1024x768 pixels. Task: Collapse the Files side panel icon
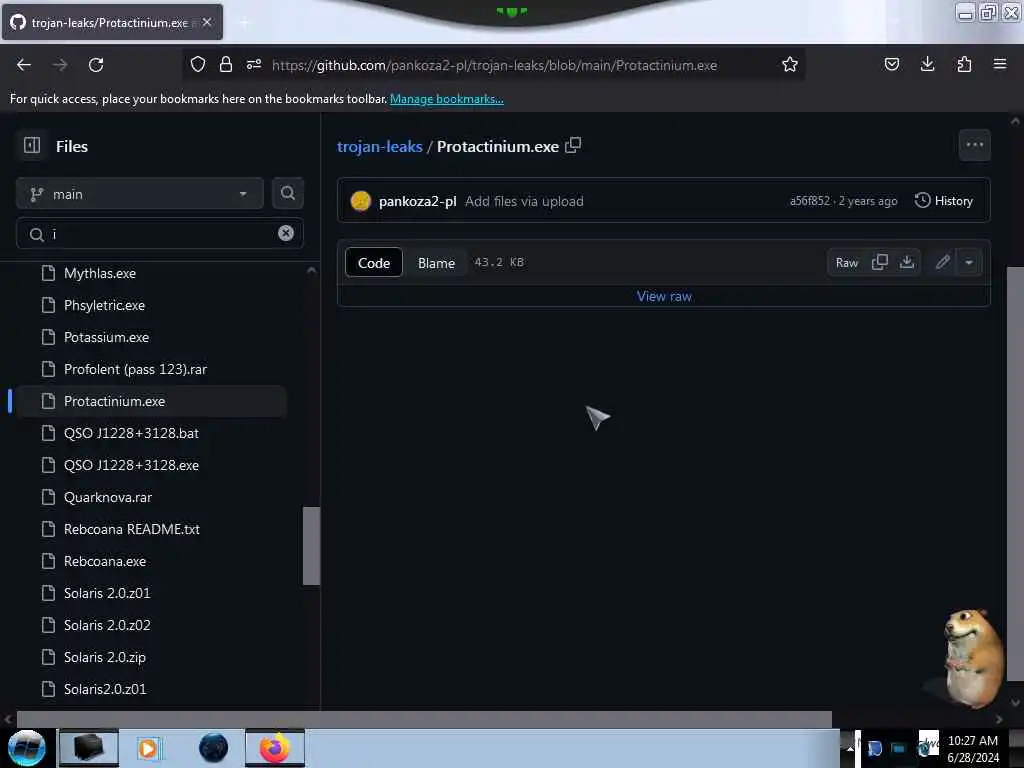[x=31, y=146]
